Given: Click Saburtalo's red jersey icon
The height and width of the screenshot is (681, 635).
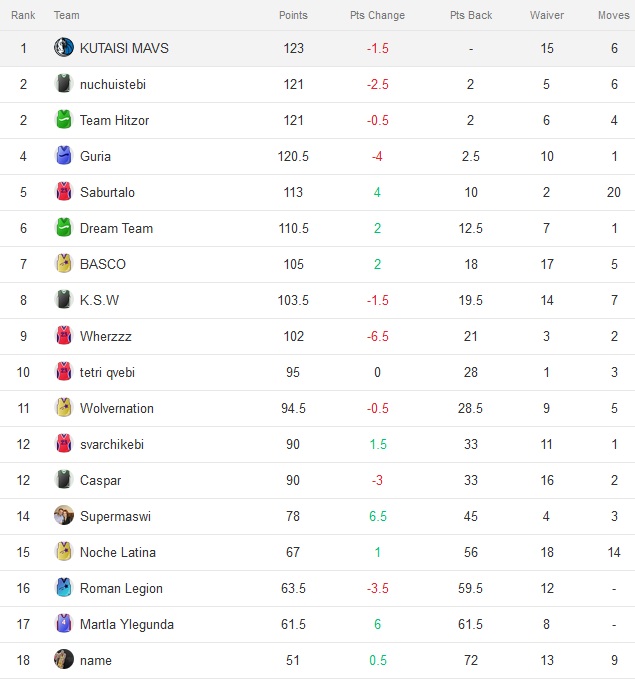Looking at the screenshot, I should [64, 192].
